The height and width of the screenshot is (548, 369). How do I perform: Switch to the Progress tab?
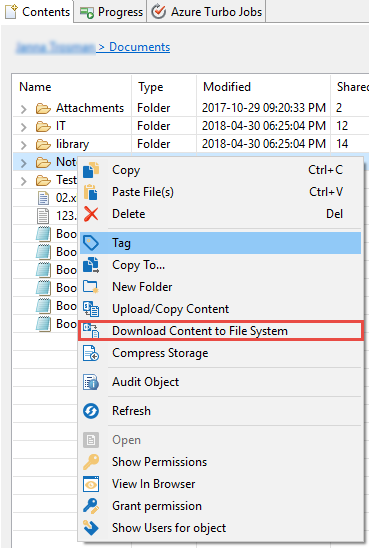pyautogui.click(x=110, y=12)
